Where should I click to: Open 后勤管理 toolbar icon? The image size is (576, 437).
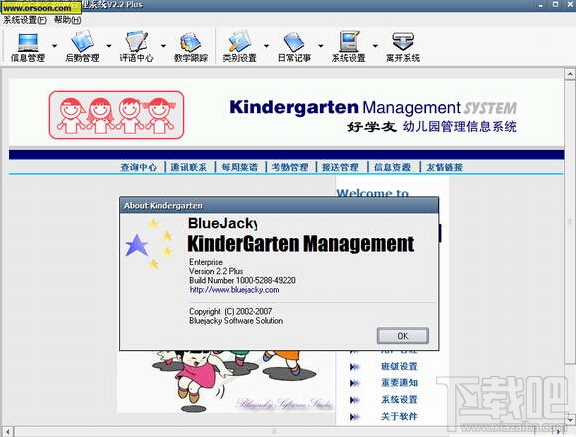(x=82, y=47)
